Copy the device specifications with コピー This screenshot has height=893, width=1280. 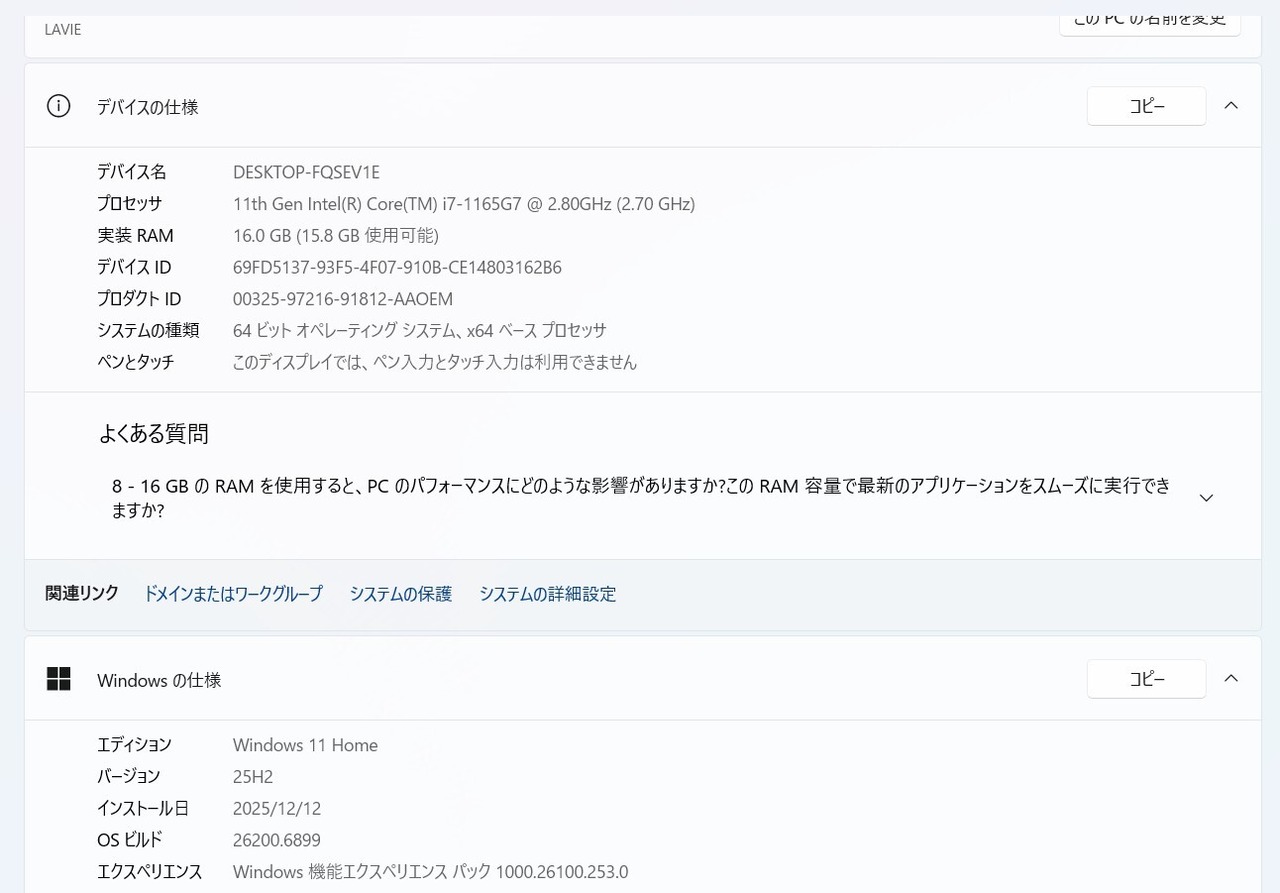click(1146, 106)
